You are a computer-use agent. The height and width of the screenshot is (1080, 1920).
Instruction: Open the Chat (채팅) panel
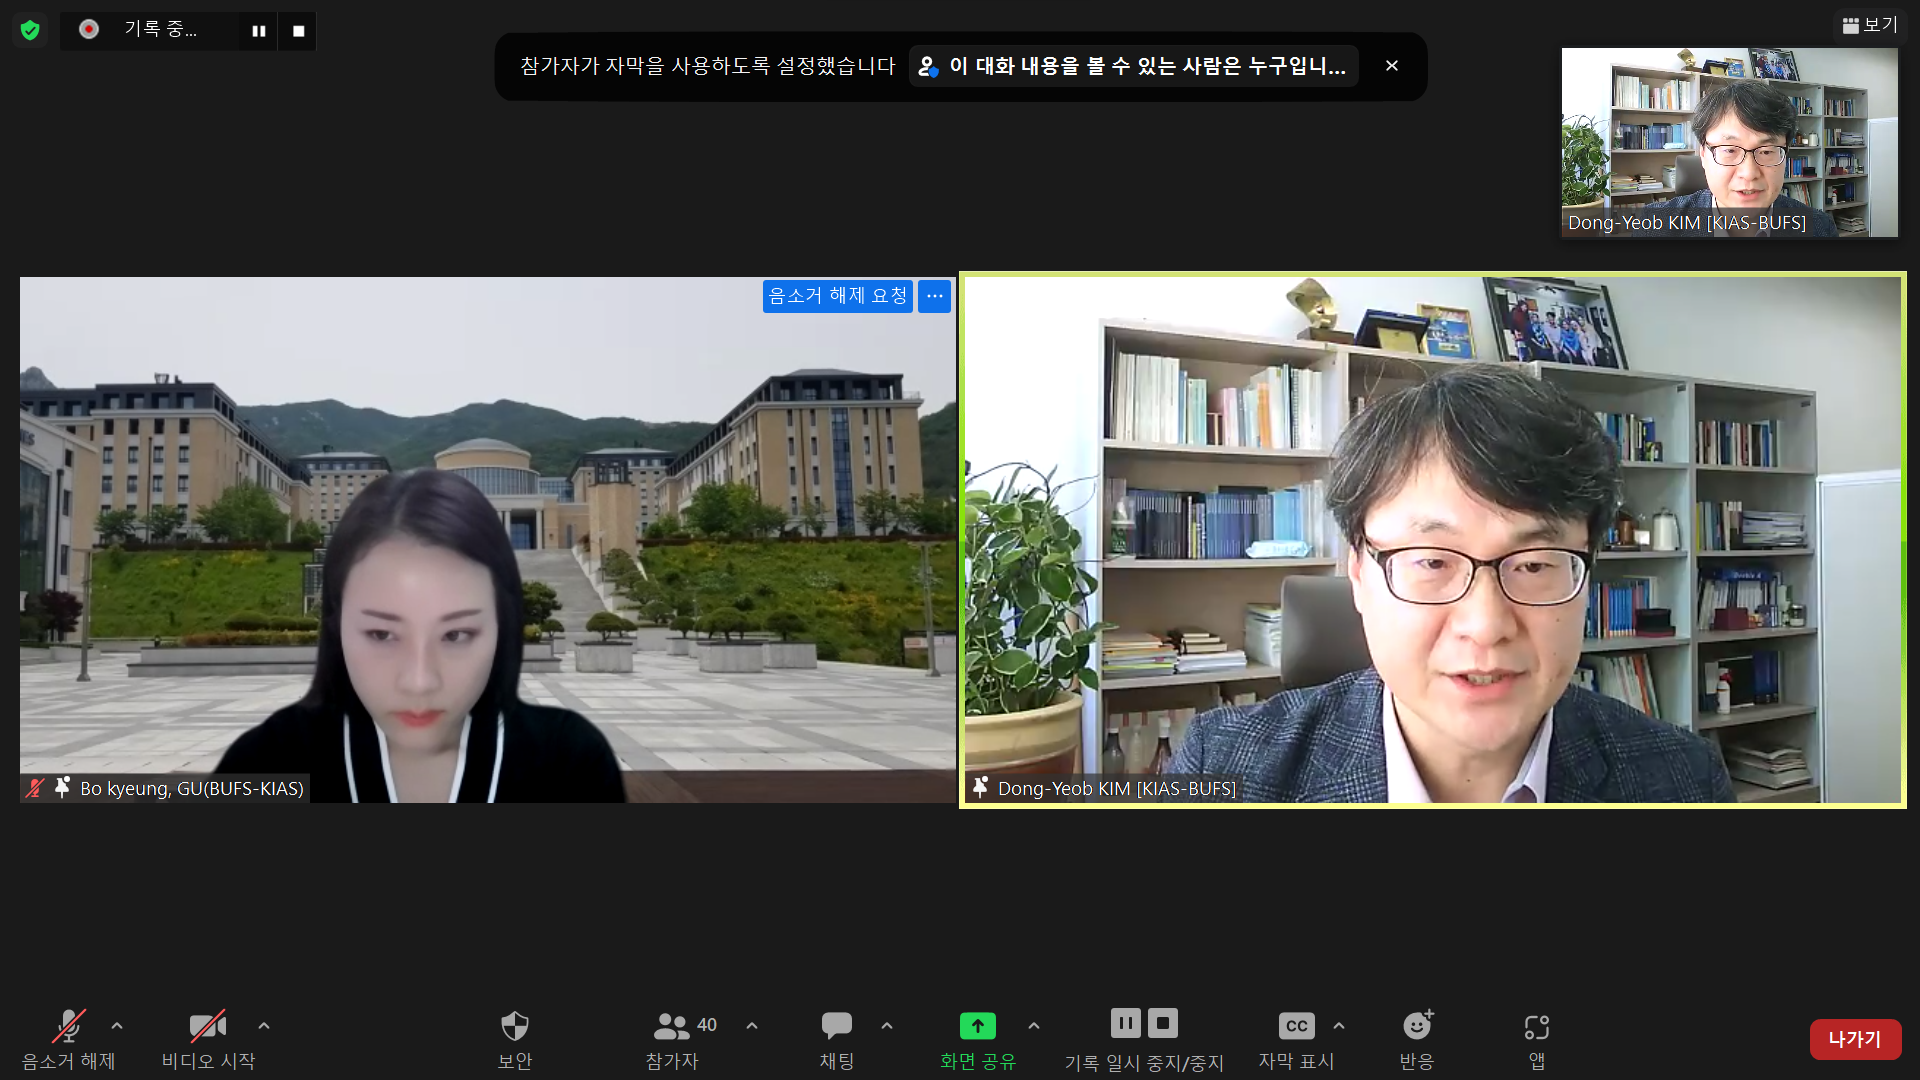[x=836, y=1027]
